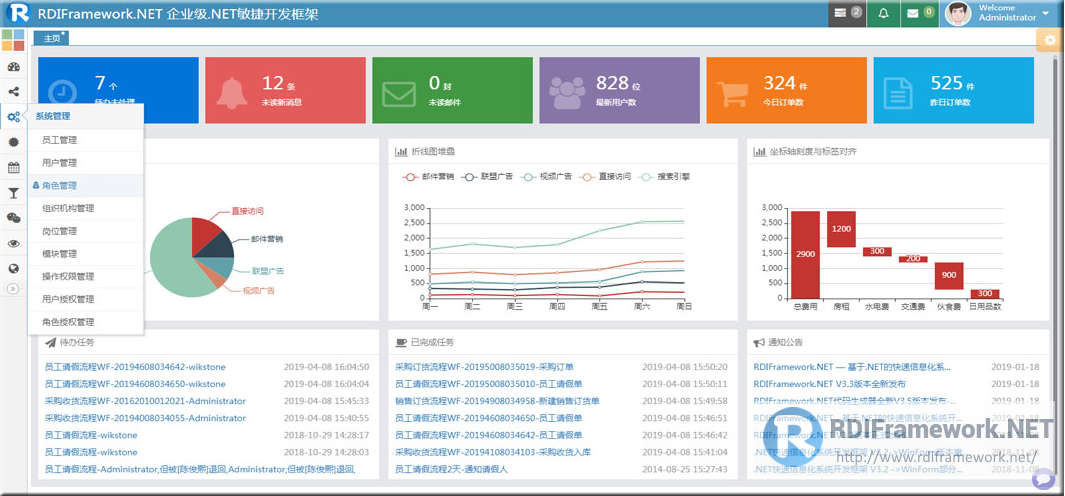Open 销售订货流程WF-20194908034958 finished task
This screenshot has width=1065, height=496.
pyautogui.click(x=497, y=401)
